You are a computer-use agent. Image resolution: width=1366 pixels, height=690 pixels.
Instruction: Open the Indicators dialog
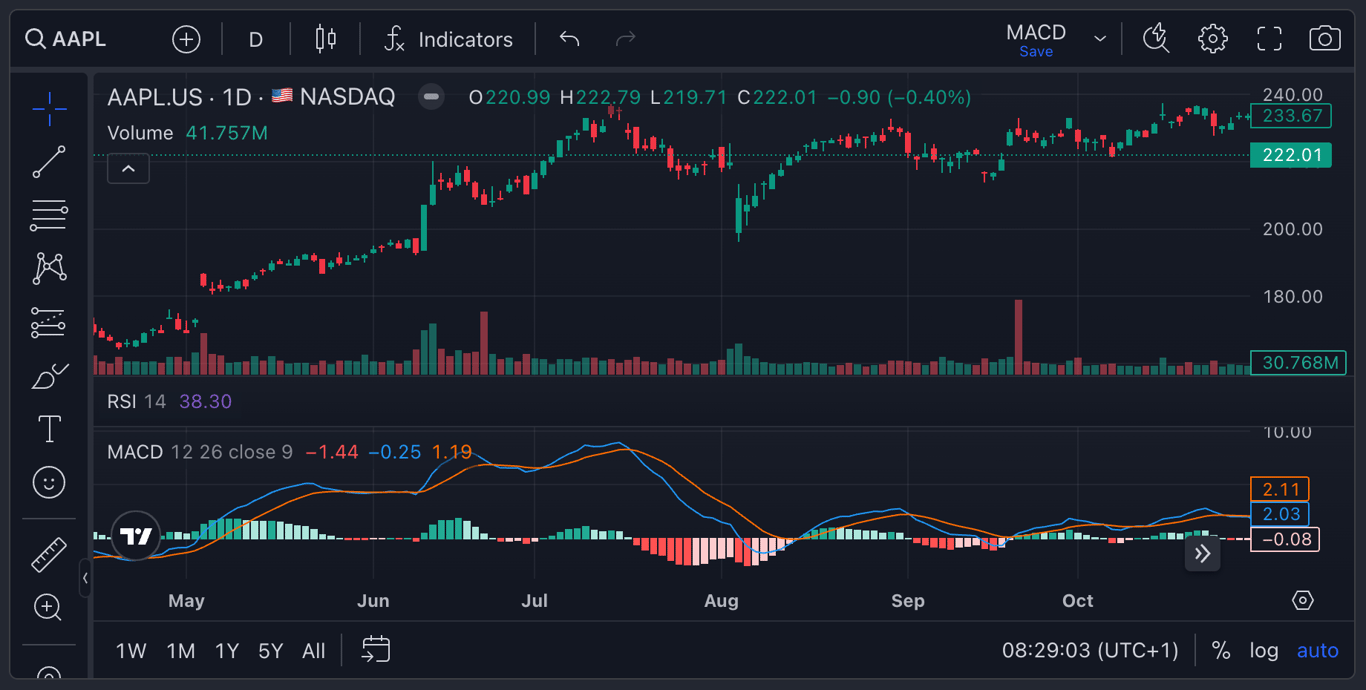click(448, 39)
